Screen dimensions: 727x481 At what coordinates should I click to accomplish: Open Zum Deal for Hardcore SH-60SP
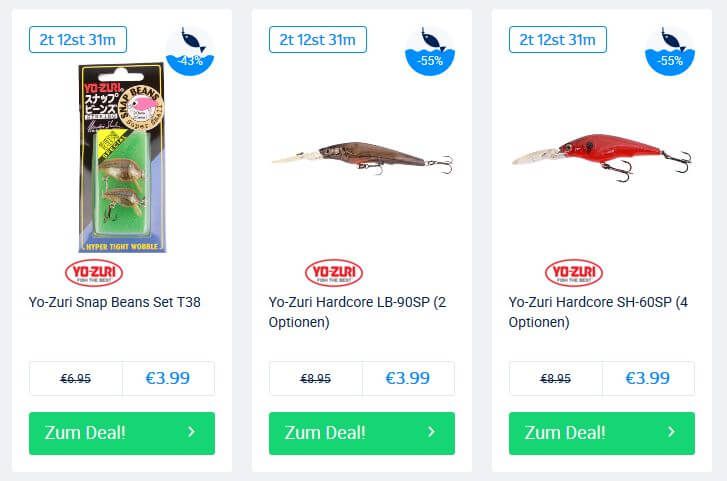tap(602, 433)
